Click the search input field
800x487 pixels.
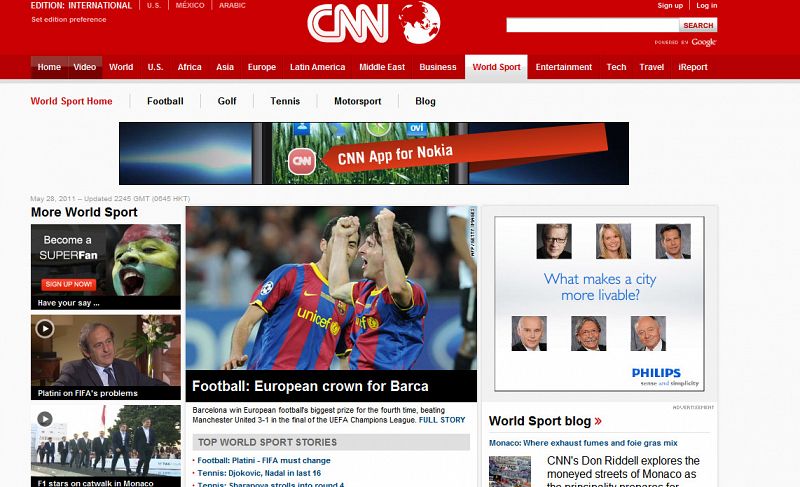592,25
